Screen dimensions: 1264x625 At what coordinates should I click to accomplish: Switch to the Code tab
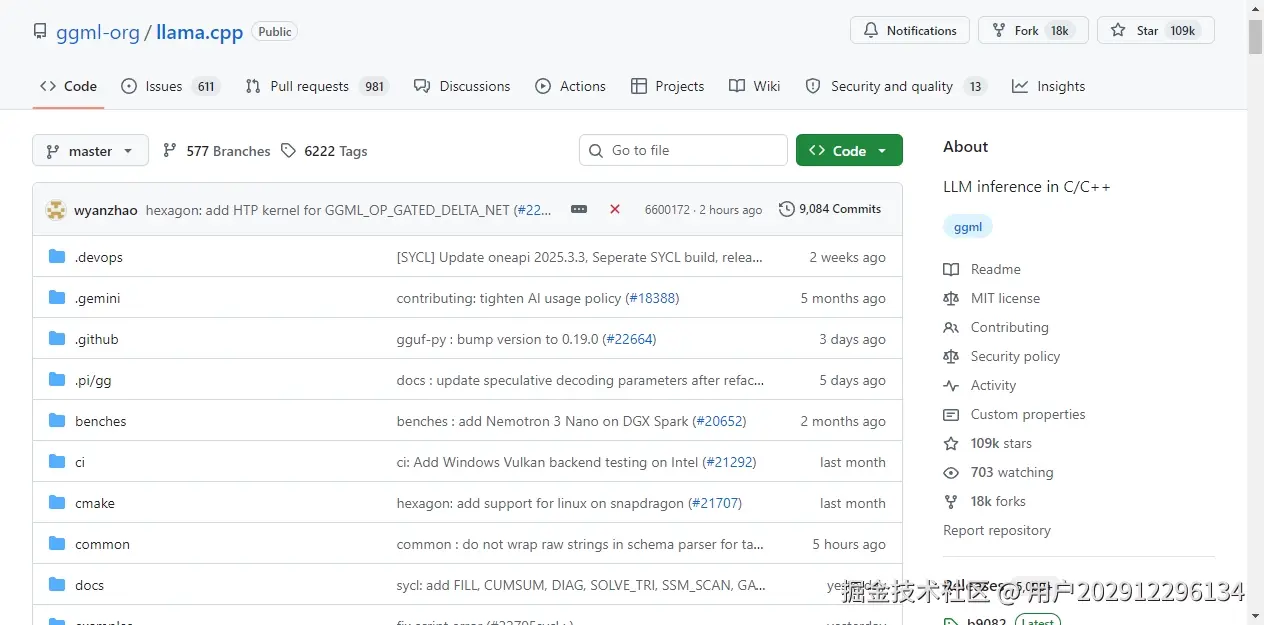coord(68,87)
